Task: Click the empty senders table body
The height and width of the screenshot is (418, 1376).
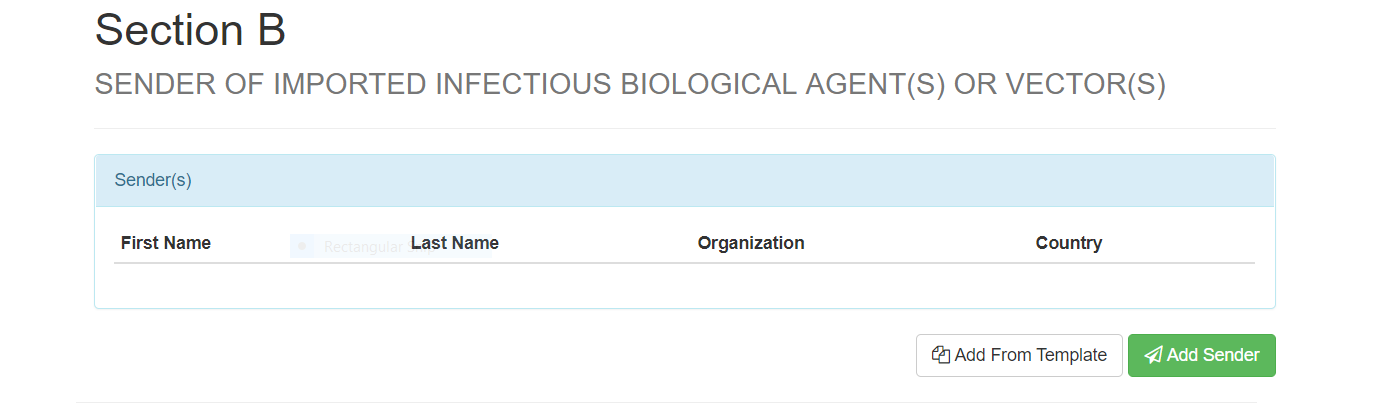Action: [x=684, y=285]
